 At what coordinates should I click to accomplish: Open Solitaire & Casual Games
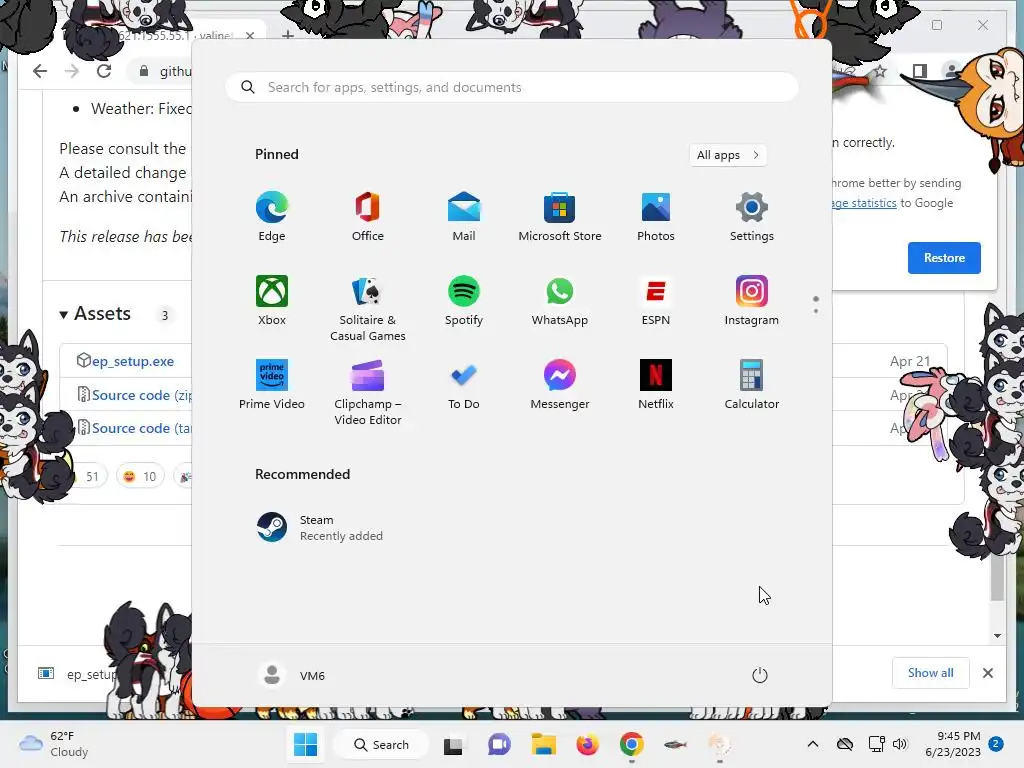368,309
